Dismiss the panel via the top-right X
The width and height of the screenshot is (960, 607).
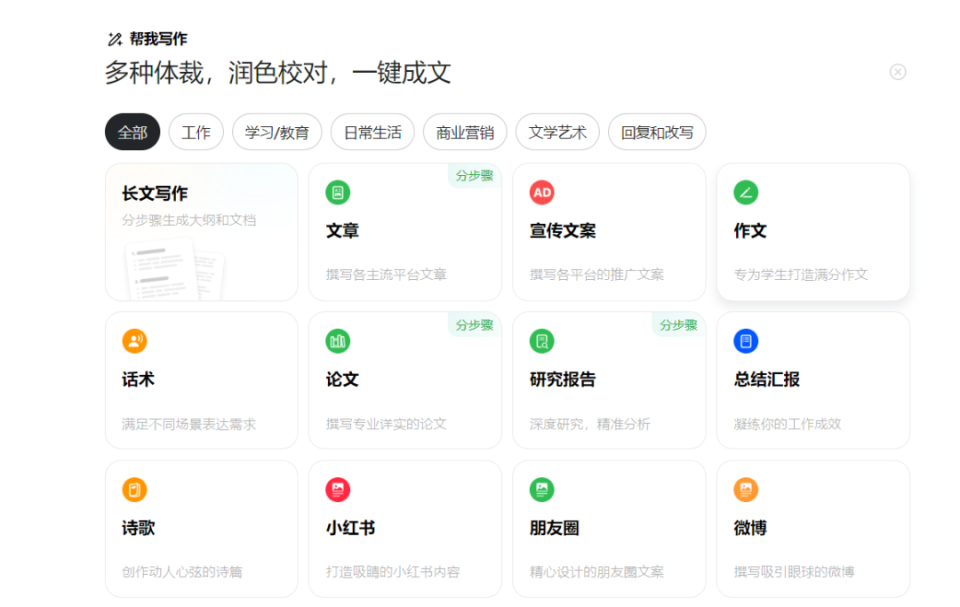897,71
